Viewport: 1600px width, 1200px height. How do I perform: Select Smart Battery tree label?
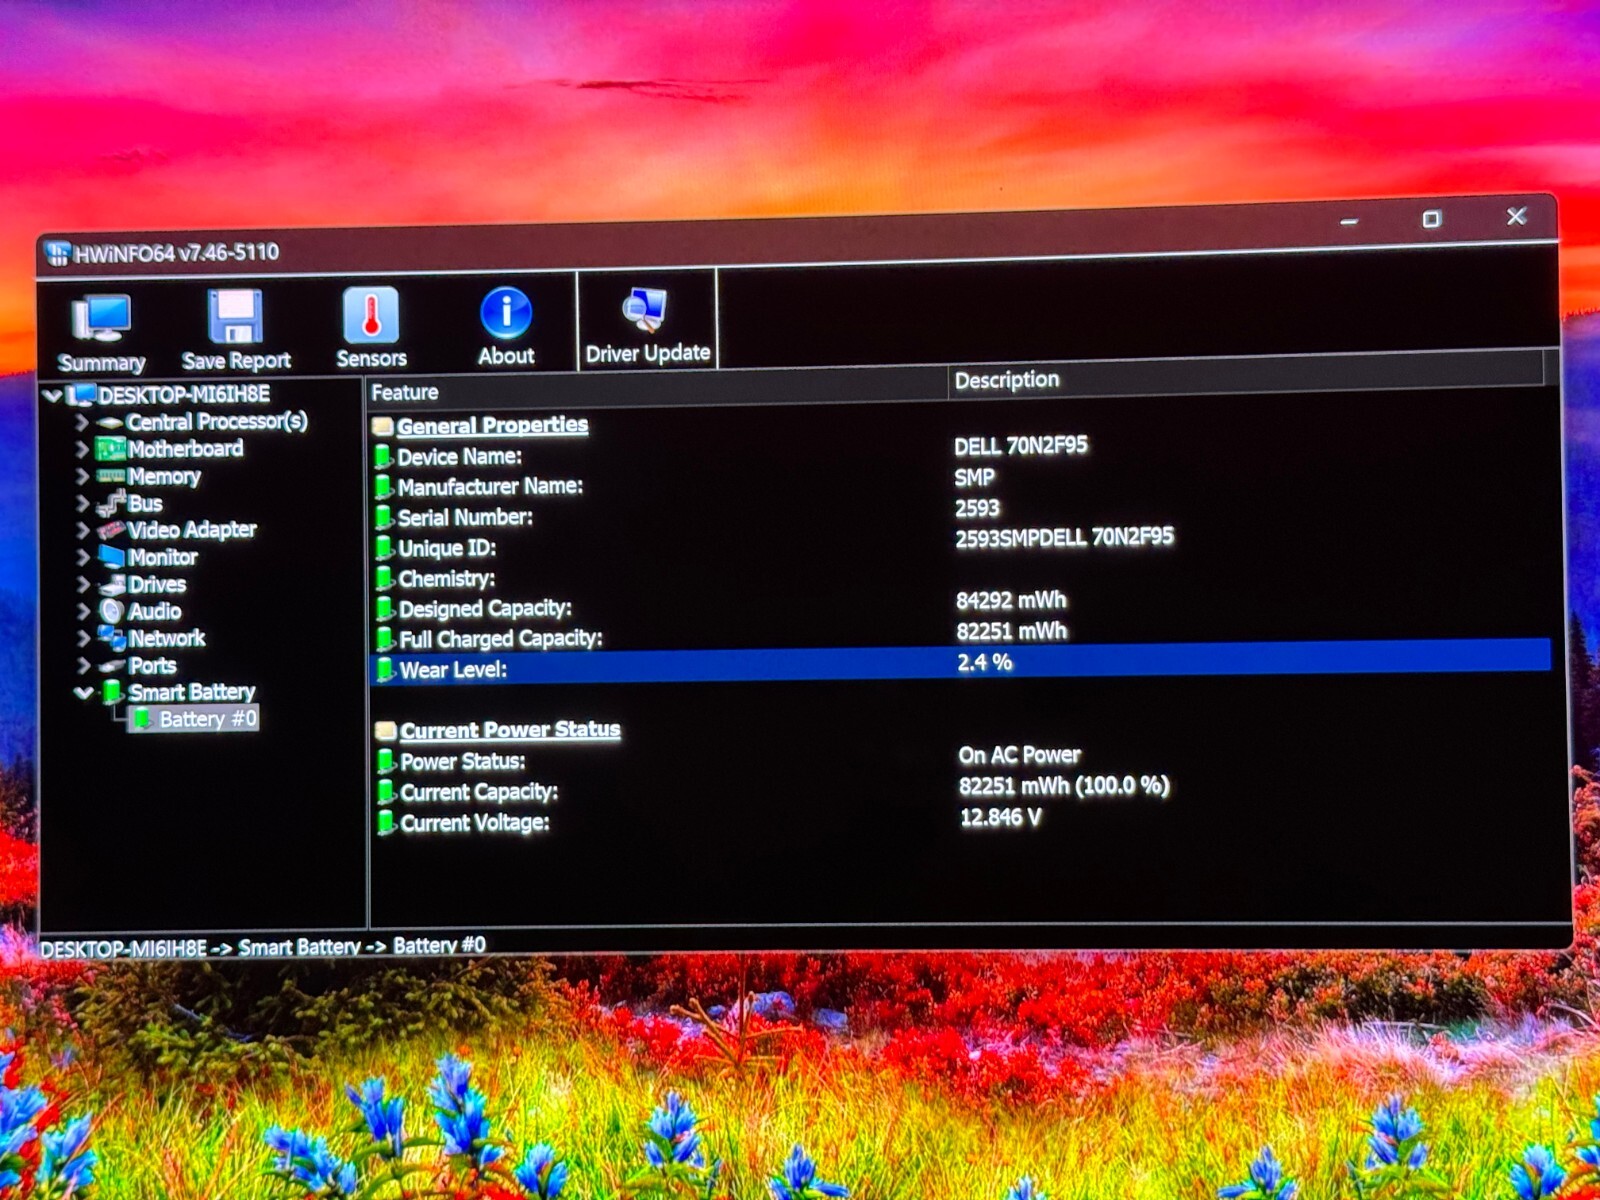pos(192,692)
